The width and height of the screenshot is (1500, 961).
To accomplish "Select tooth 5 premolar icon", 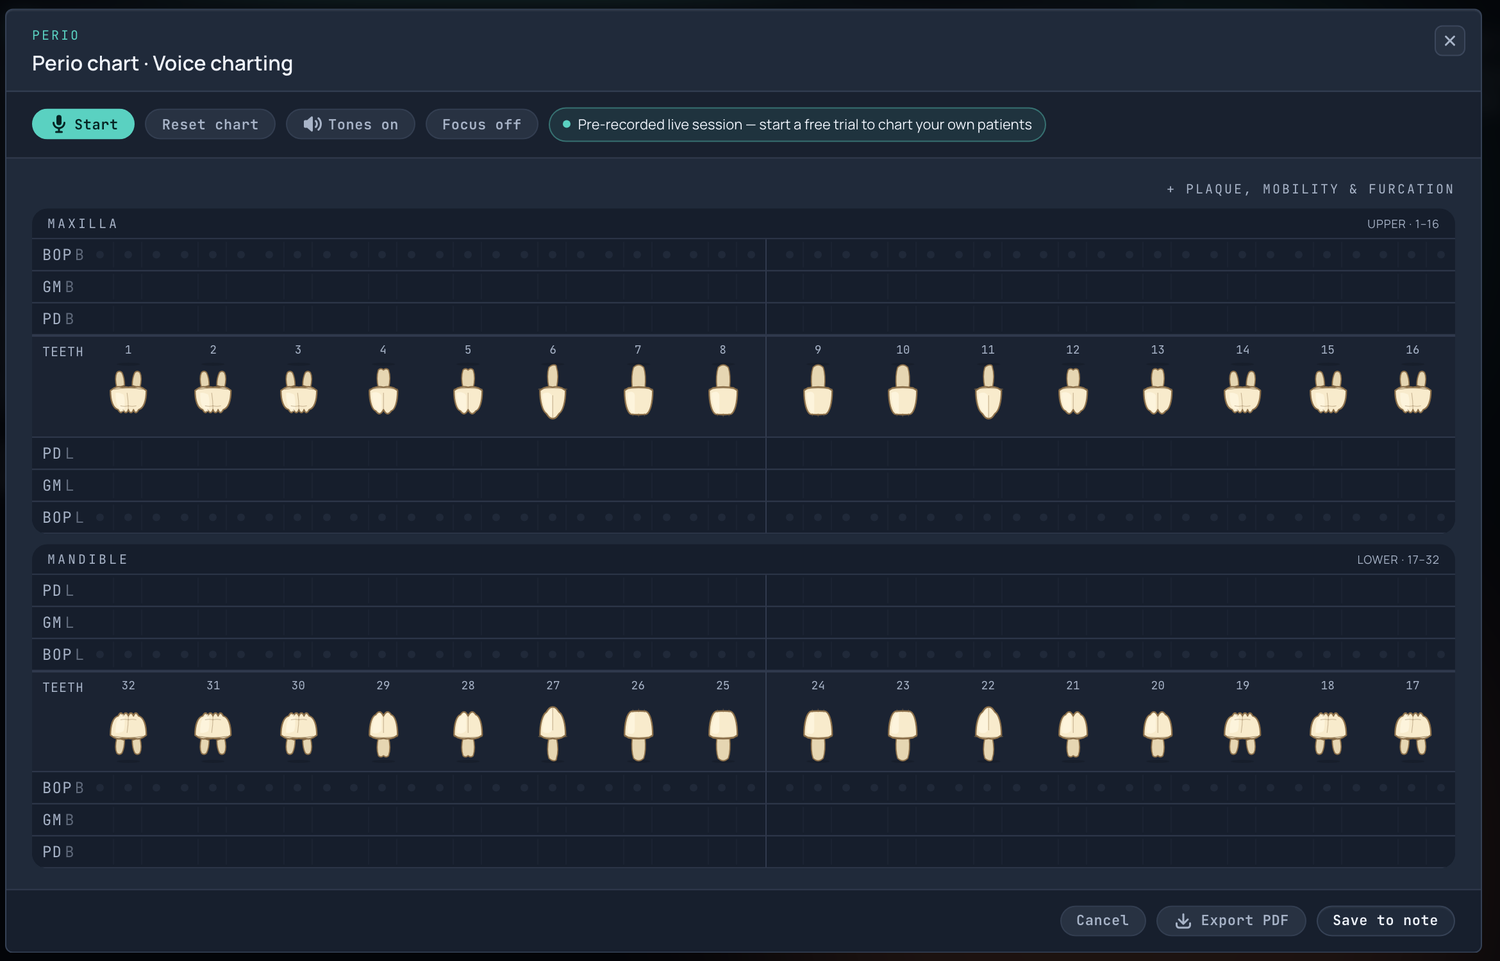I will pyautogui.click(x=468, y=391).
